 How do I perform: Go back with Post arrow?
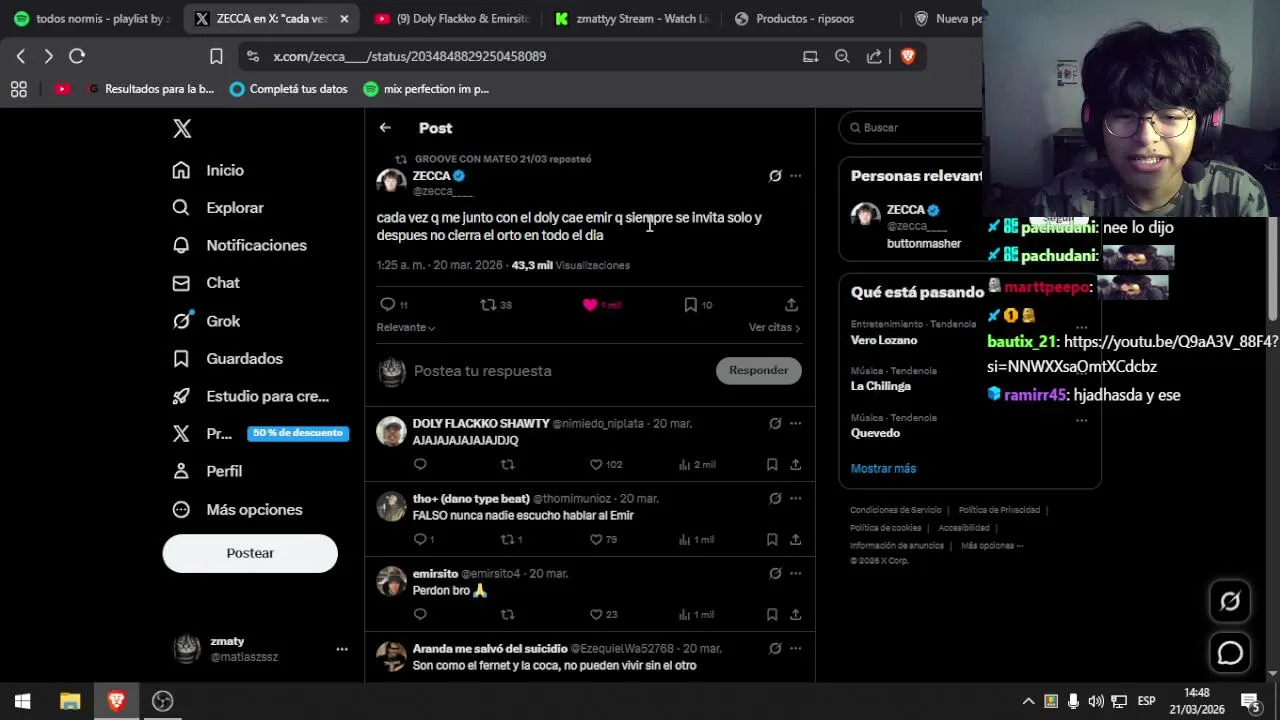[x=385, y=128]
